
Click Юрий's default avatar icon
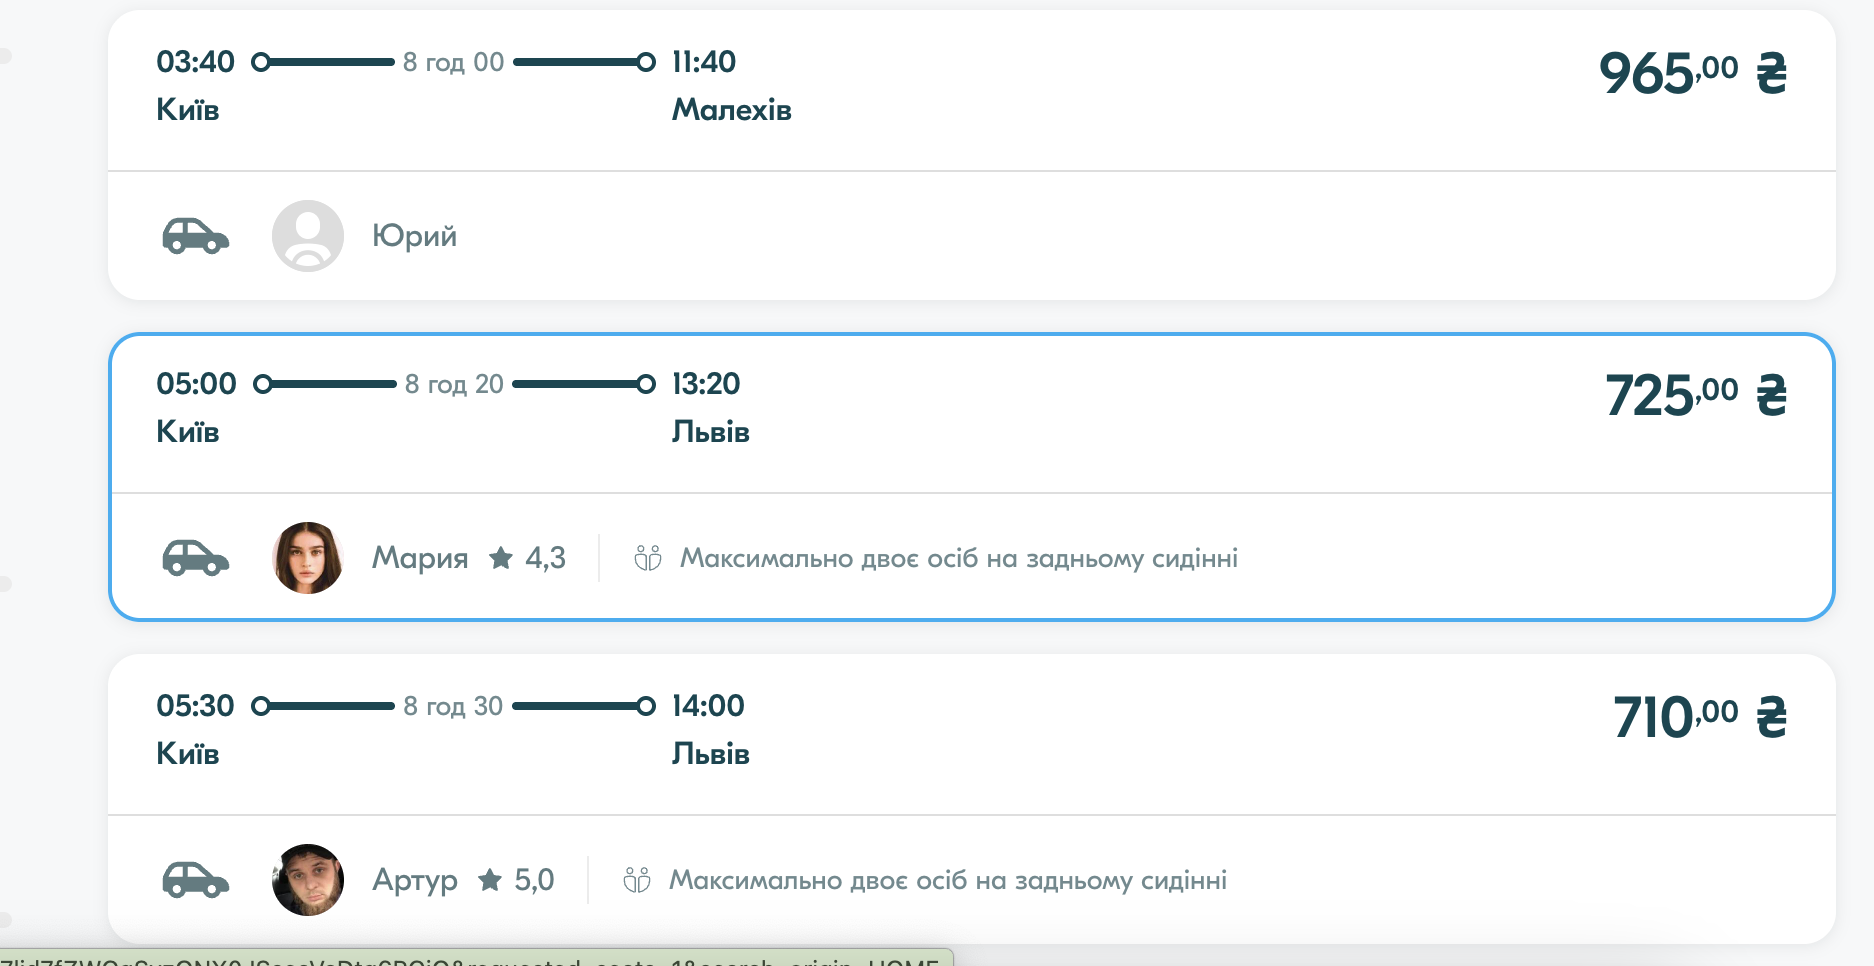[x=308, y=236]
